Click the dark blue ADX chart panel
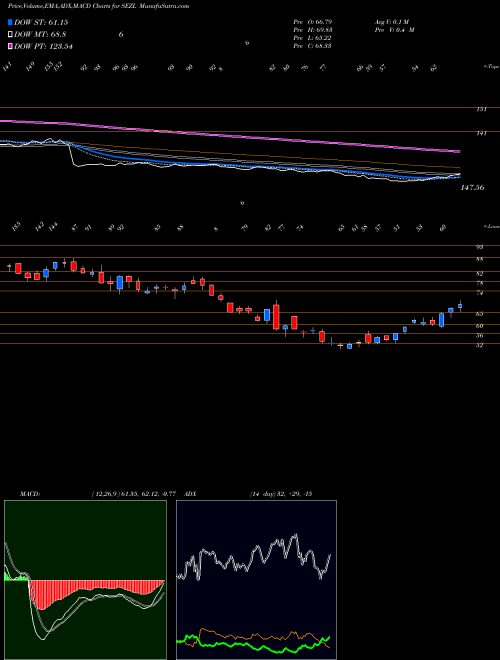This screenshot has height=660, width=500. pyautogui.click(x=256, y=580)
